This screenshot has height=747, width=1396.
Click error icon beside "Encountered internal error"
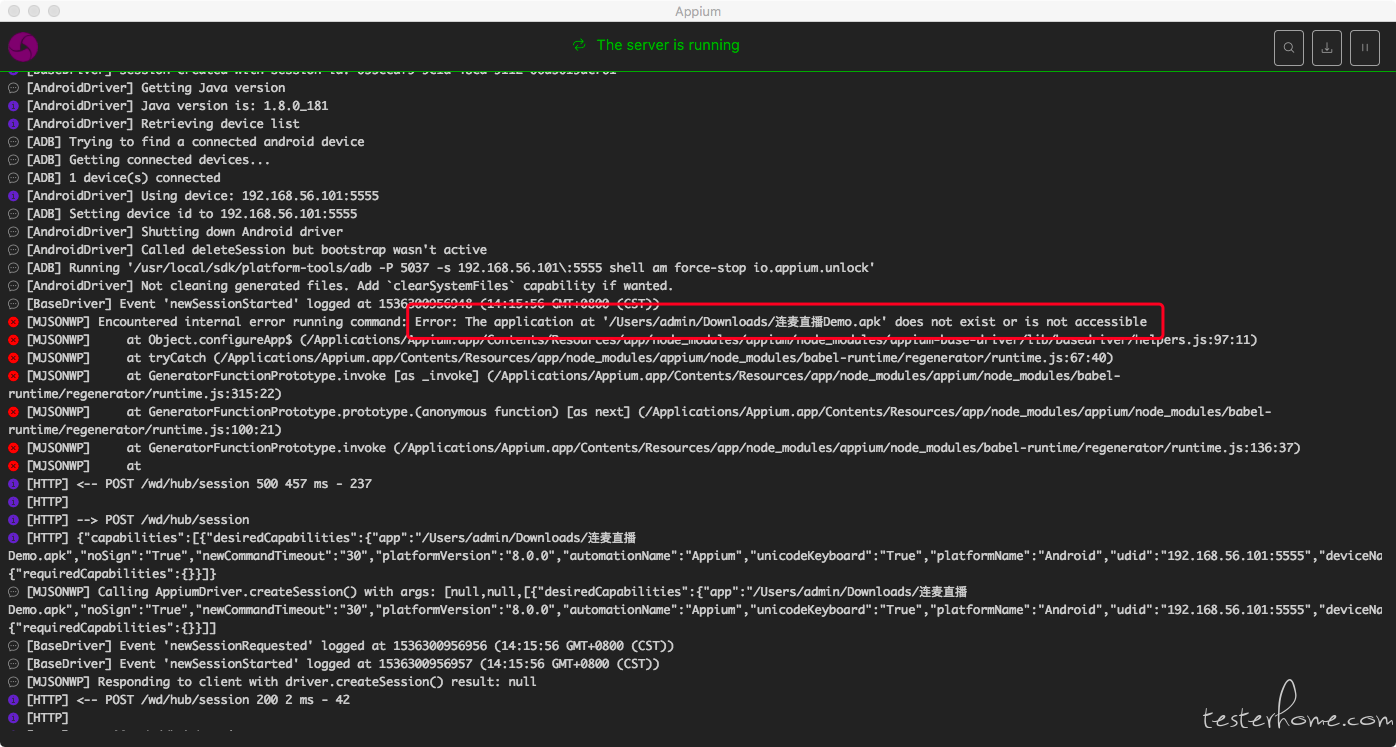click(x=14, y=321)
